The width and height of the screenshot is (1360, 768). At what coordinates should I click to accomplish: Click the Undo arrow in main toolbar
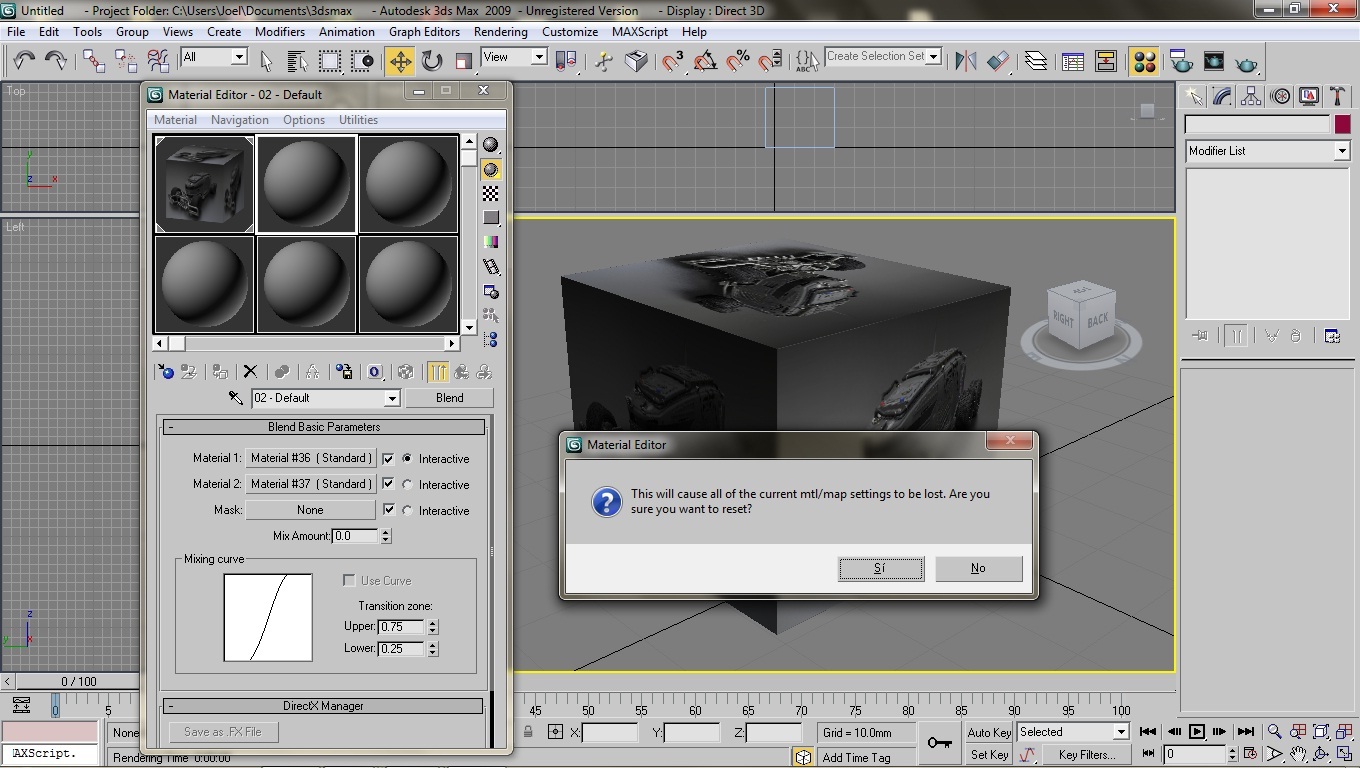24,61
